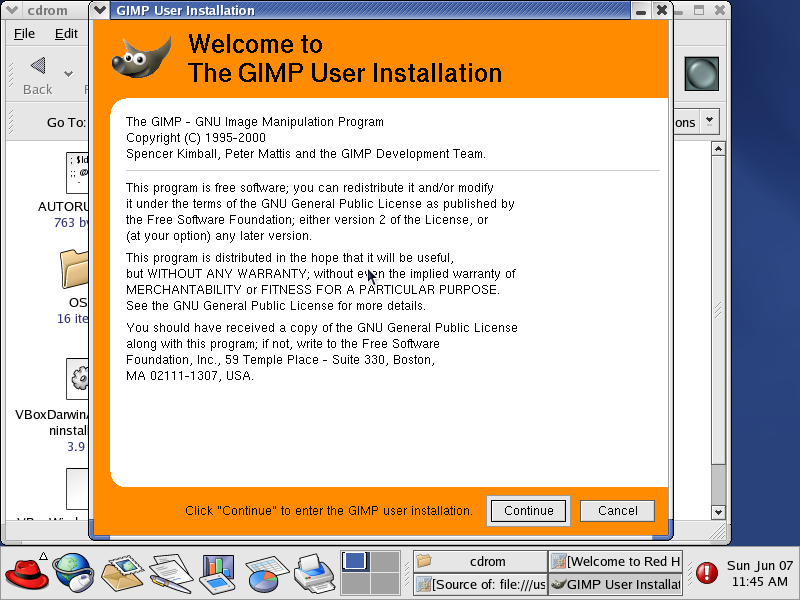The image size is (800, 600).
Task: Select the VBoxDarwin file gear icon
Action: [x=78, y=379]
